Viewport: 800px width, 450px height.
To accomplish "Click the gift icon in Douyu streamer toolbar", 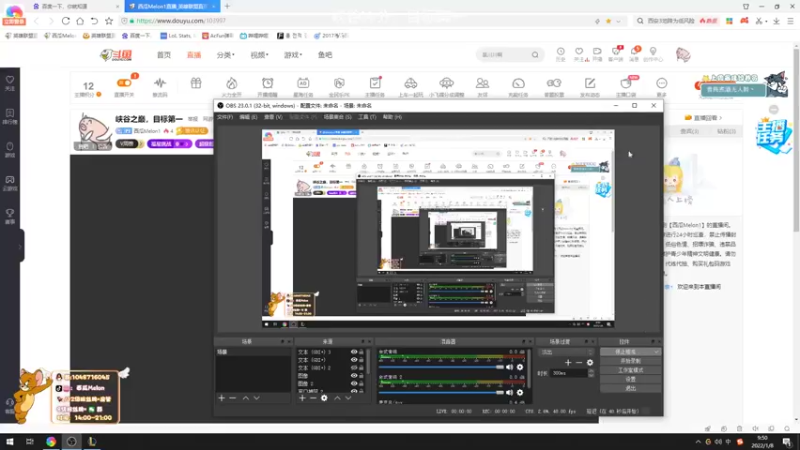I will pyautogui.click(x=196, y=83).
